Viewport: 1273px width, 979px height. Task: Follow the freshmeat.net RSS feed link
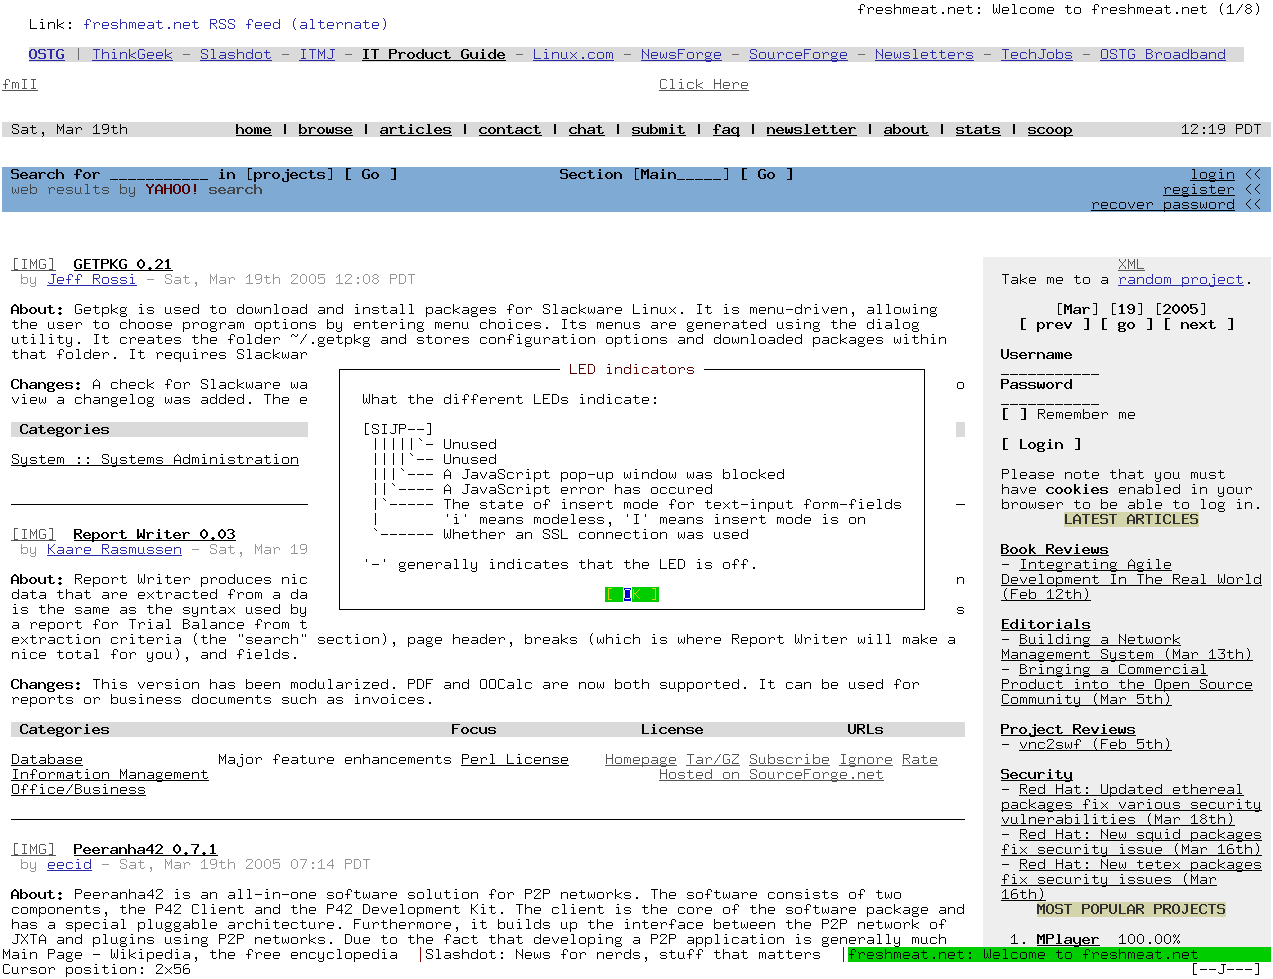pos(235,24)
